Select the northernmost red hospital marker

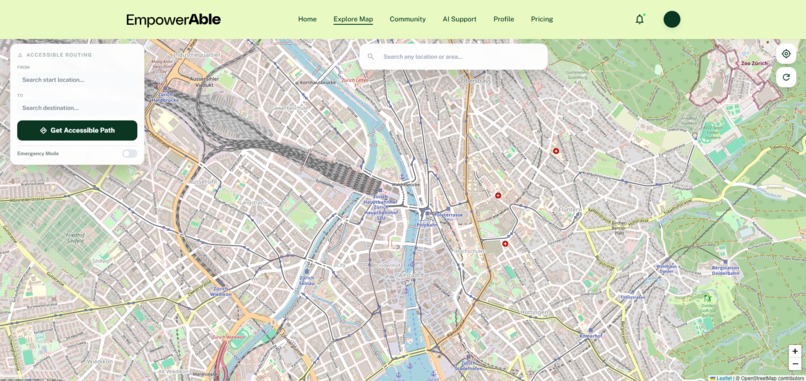pos(556,151)
